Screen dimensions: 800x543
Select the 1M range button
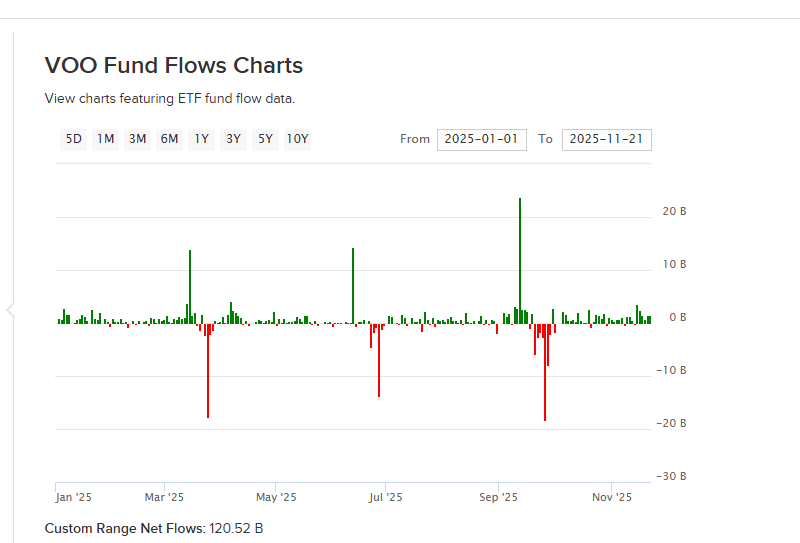point(106,139)
